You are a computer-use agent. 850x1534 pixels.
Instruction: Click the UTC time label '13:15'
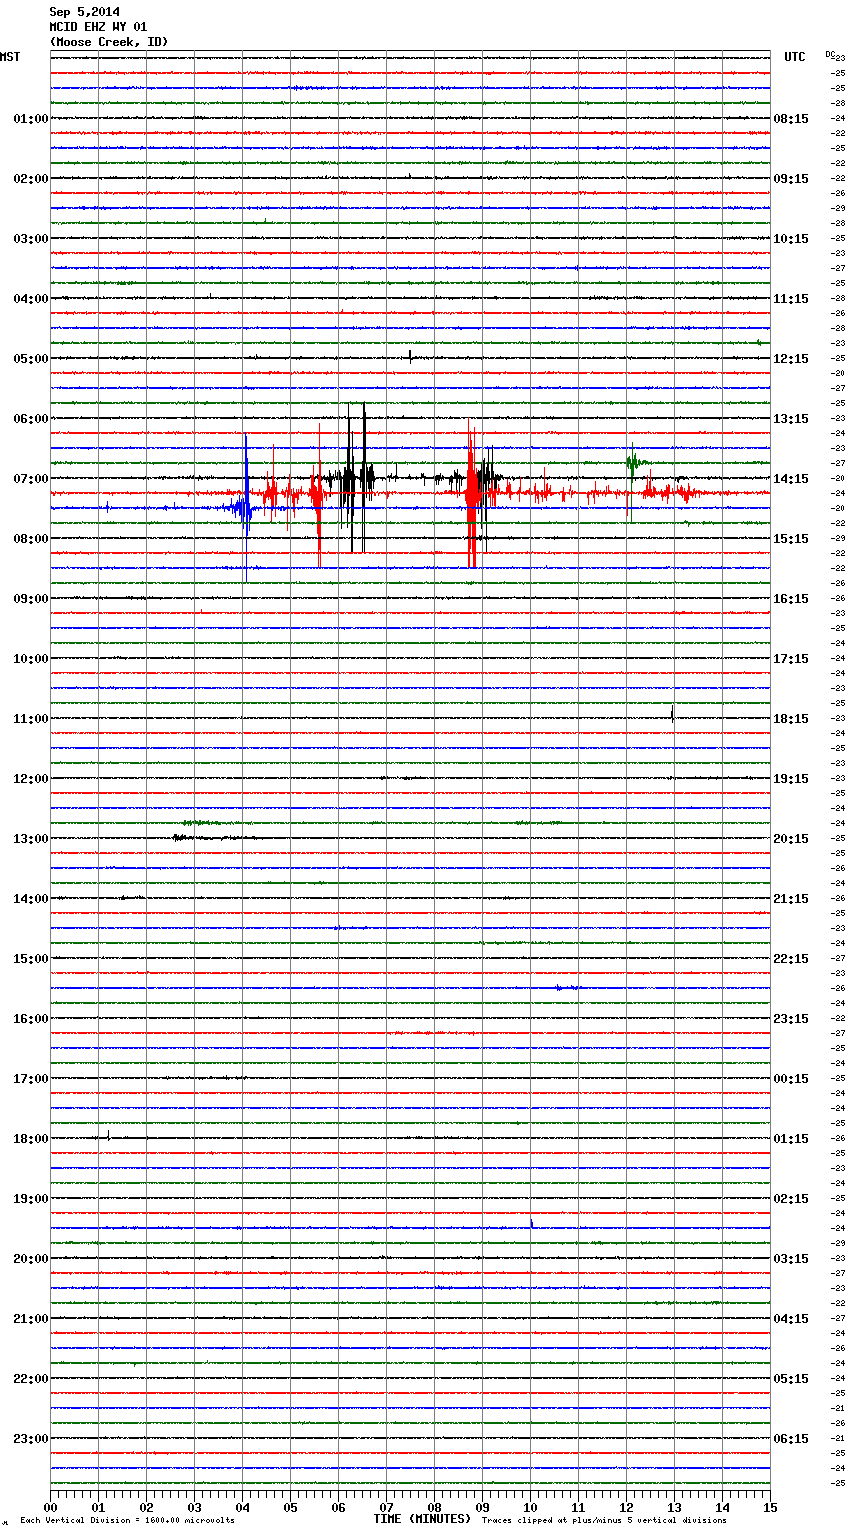791,419
